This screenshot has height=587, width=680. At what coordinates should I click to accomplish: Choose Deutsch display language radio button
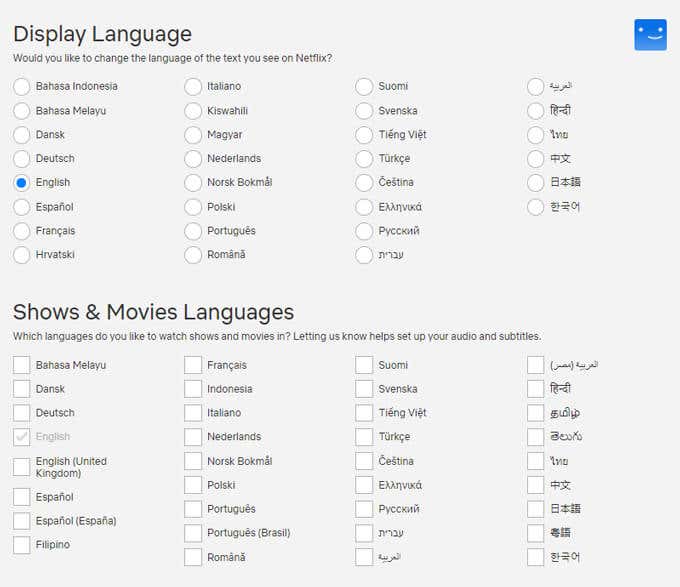[x=22, y=158]
